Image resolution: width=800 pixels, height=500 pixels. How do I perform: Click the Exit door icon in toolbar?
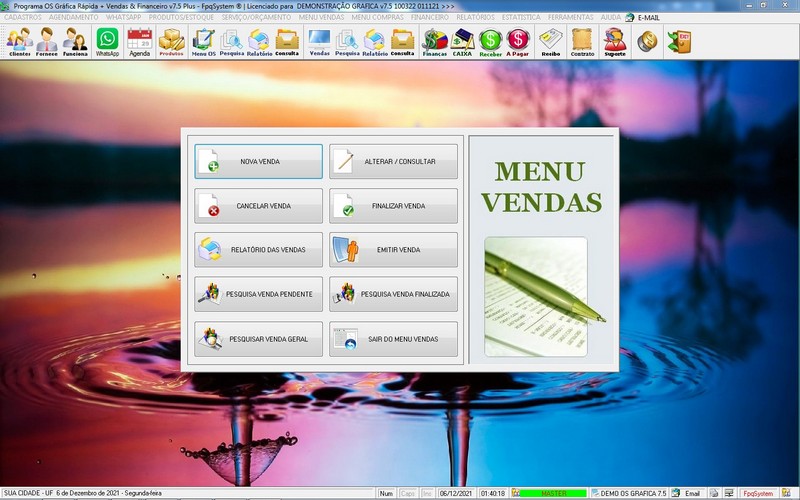[679, 41]
